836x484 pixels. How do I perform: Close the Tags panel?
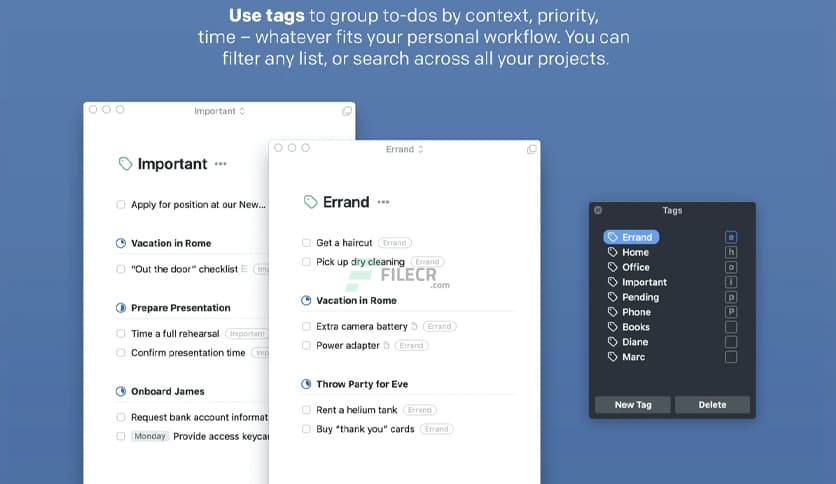(598, 210)
